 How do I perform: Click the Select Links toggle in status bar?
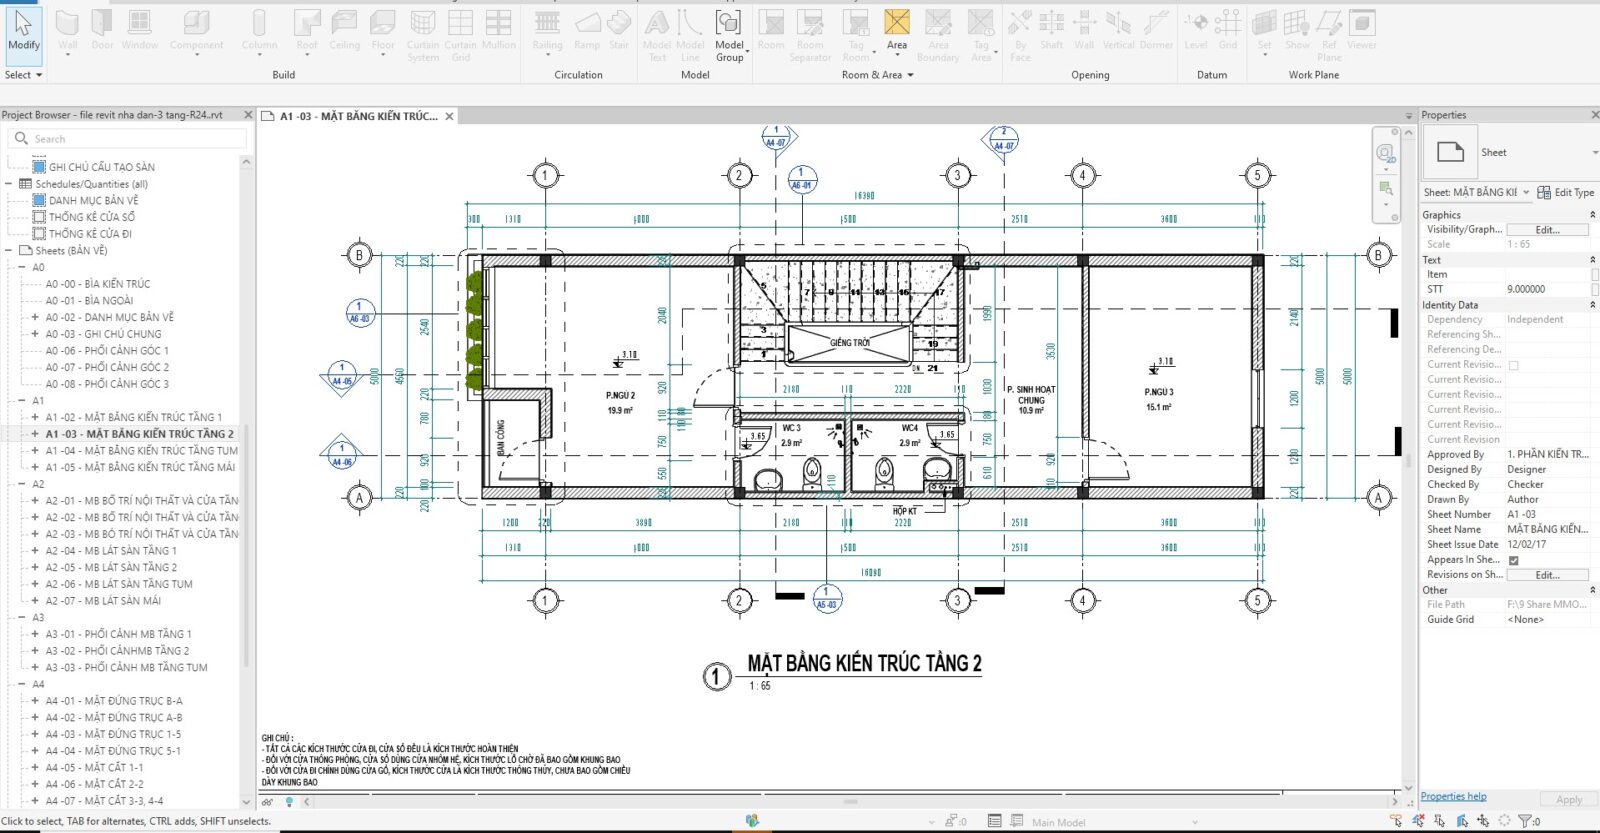(x=1396, y=821)
